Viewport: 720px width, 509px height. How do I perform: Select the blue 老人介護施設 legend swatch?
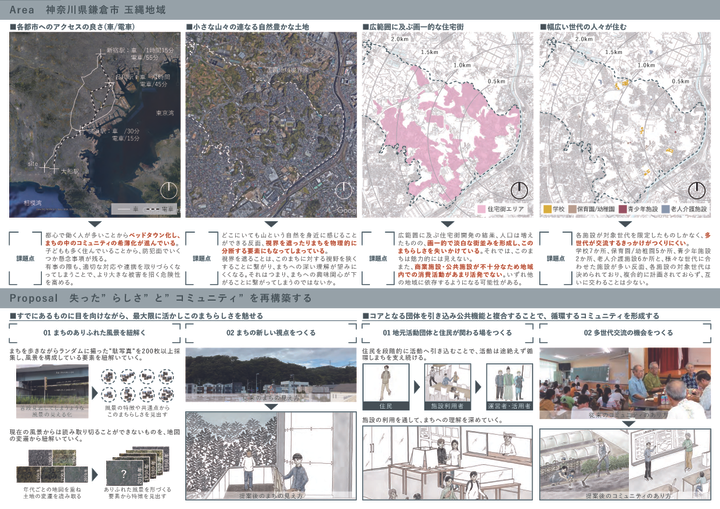pos(665,209)
